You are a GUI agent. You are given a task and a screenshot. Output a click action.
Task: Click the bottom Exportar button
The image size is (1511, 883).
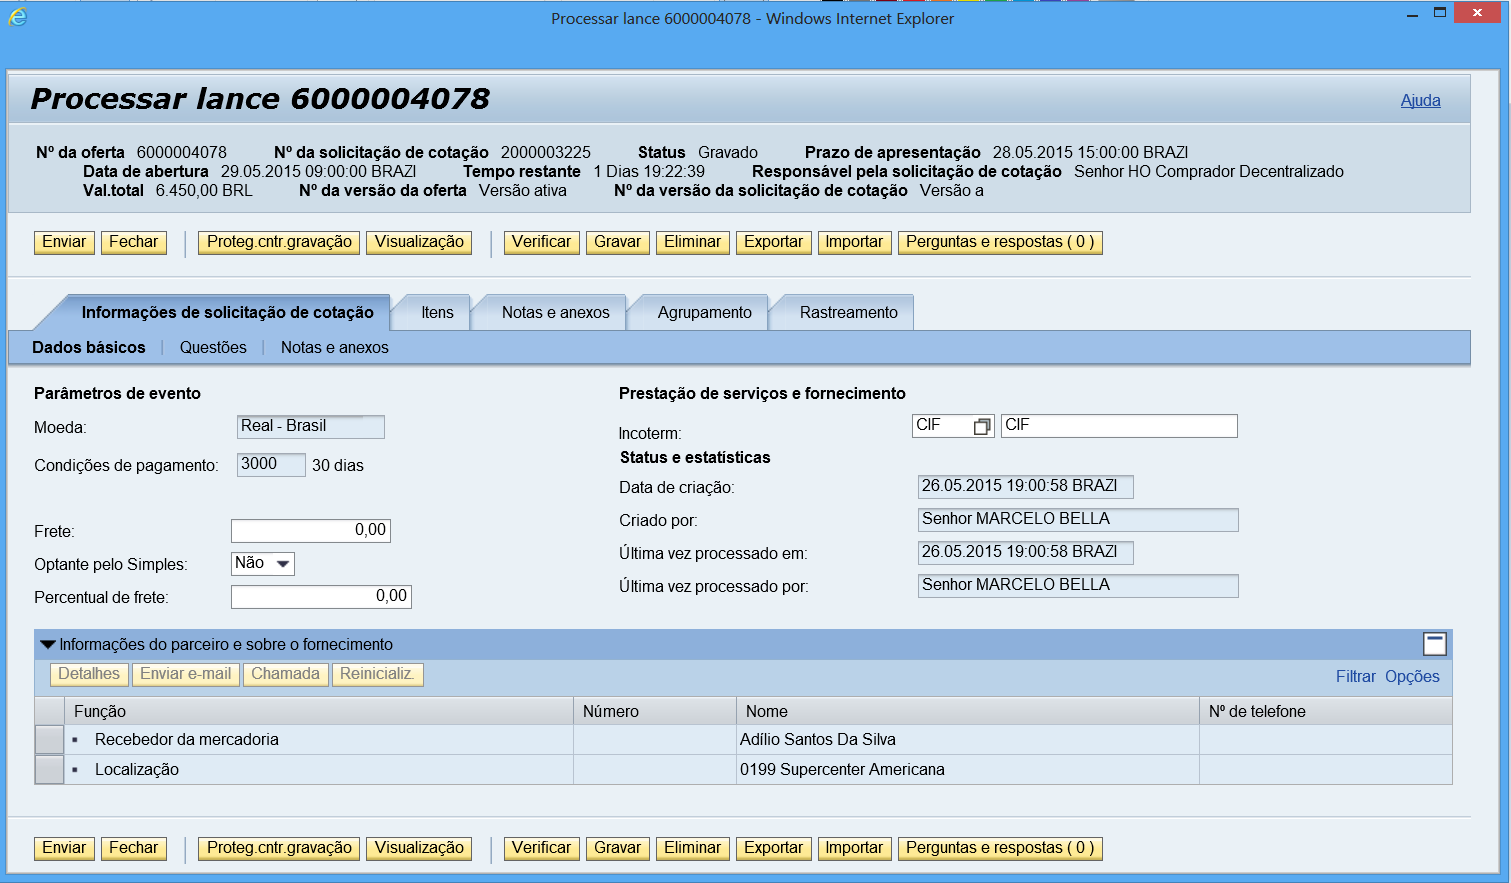click(773, 848)
